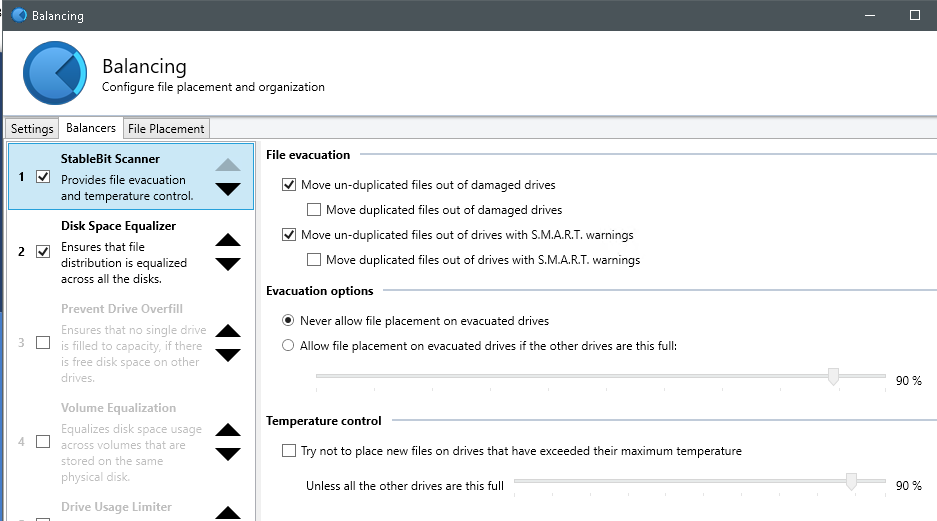Move StableBit Scanner balancer down
Image resolution: width=937 pixels, height=521 pixels.
(228, 189)
